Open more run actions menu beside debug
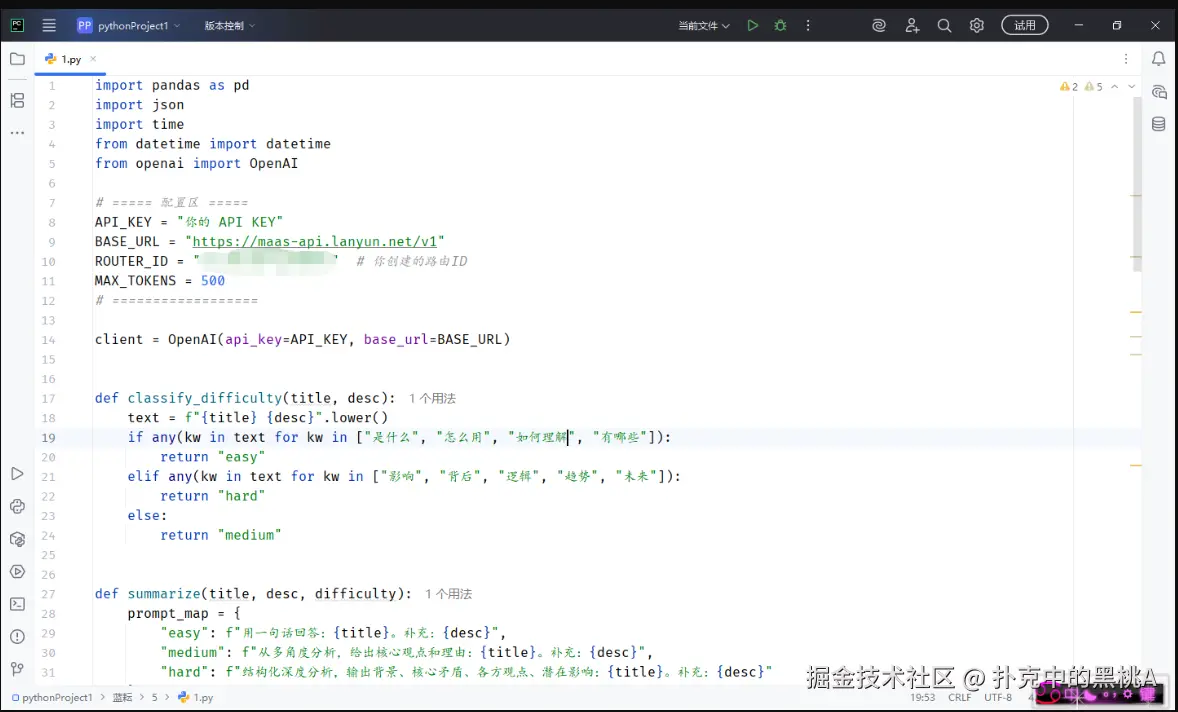The width and height of the screenshot is (1178, 712). 808,26
